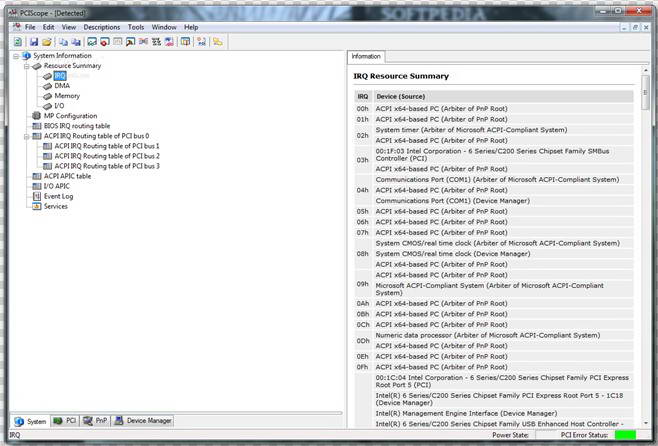658x446 pixels.
Task: Click the I/O APIC table icon
Action: (x=37, y=186)
